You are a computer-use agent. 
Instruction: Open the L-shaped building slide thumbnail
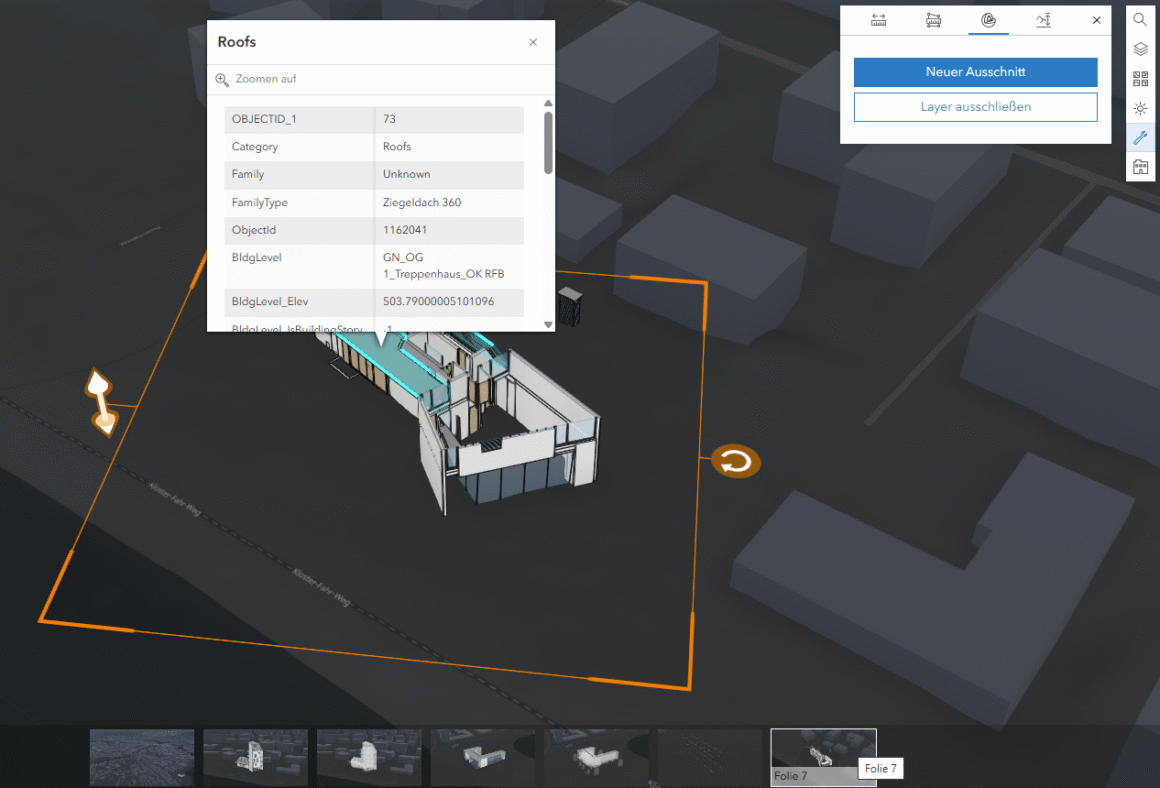pyautogui.click(x=483, y=757)
